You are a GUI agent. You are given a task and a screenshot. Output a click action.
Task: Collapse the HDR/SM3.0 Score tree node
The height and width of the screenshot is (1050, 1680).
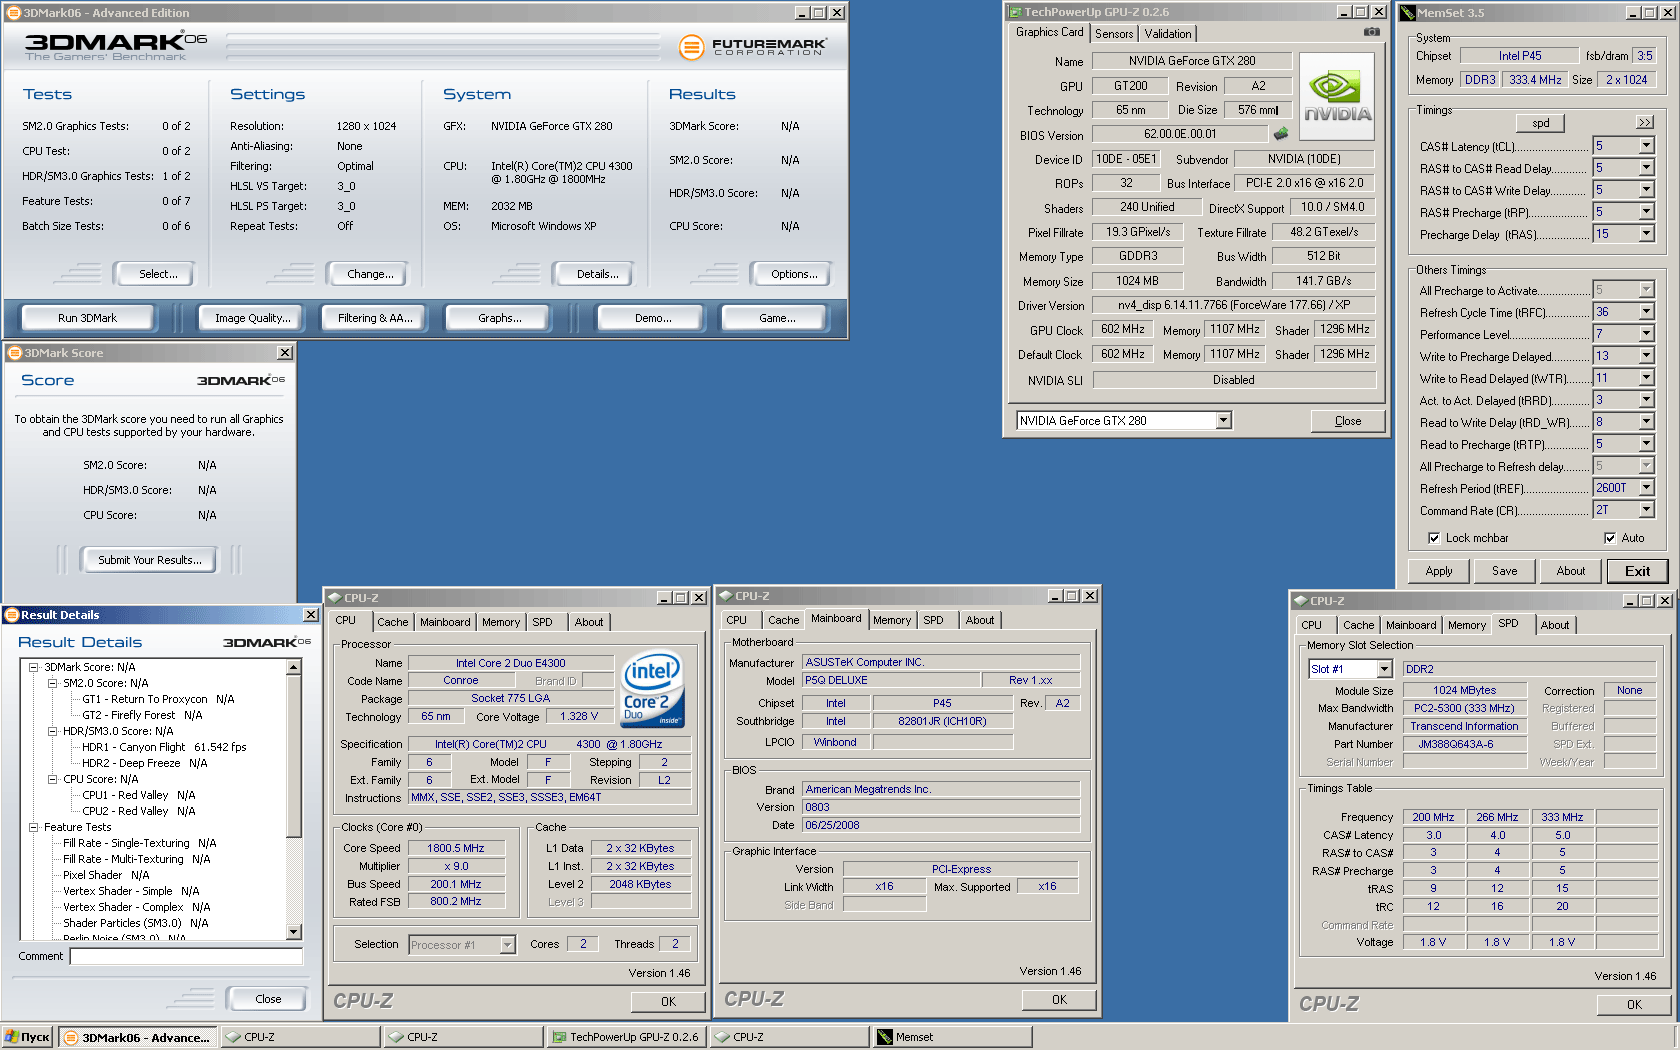[53, 731]
